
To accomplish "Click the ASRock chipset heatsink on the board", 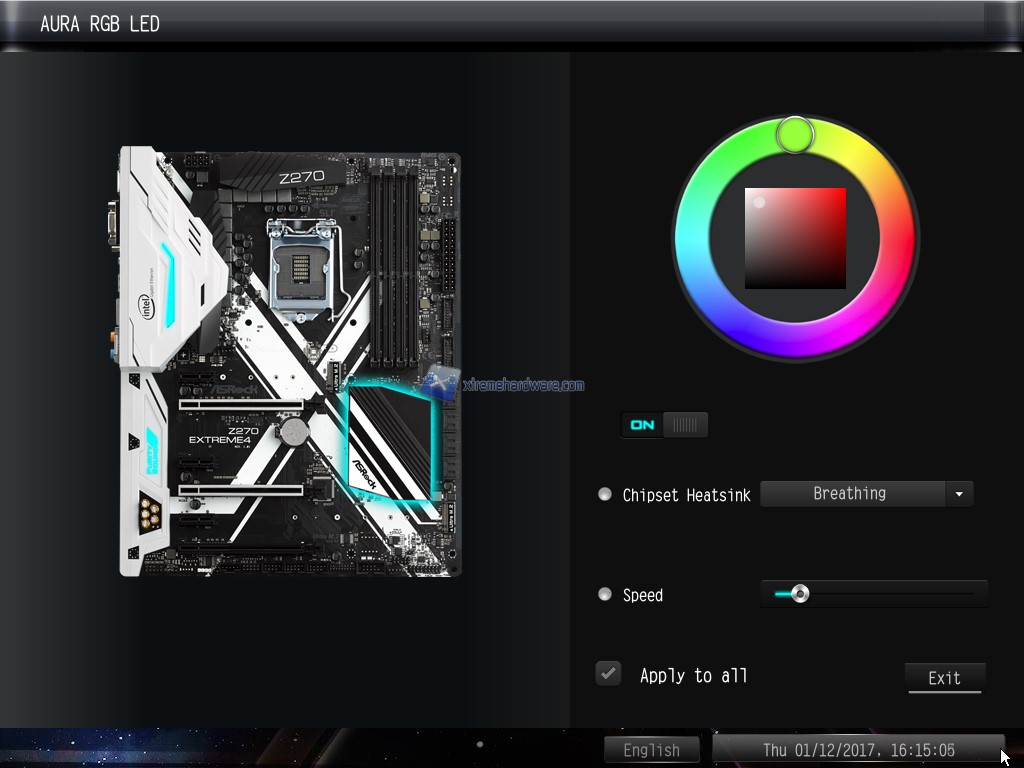I will [x=390, y=445].
